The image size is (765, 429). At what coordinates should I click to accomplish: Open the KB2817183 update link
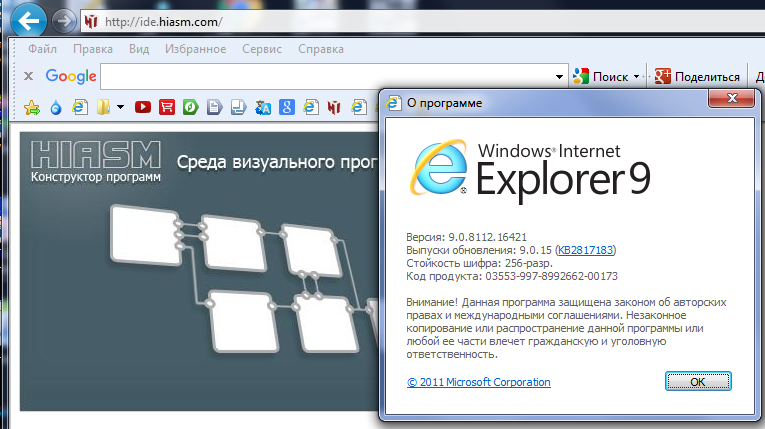(586, 249)
